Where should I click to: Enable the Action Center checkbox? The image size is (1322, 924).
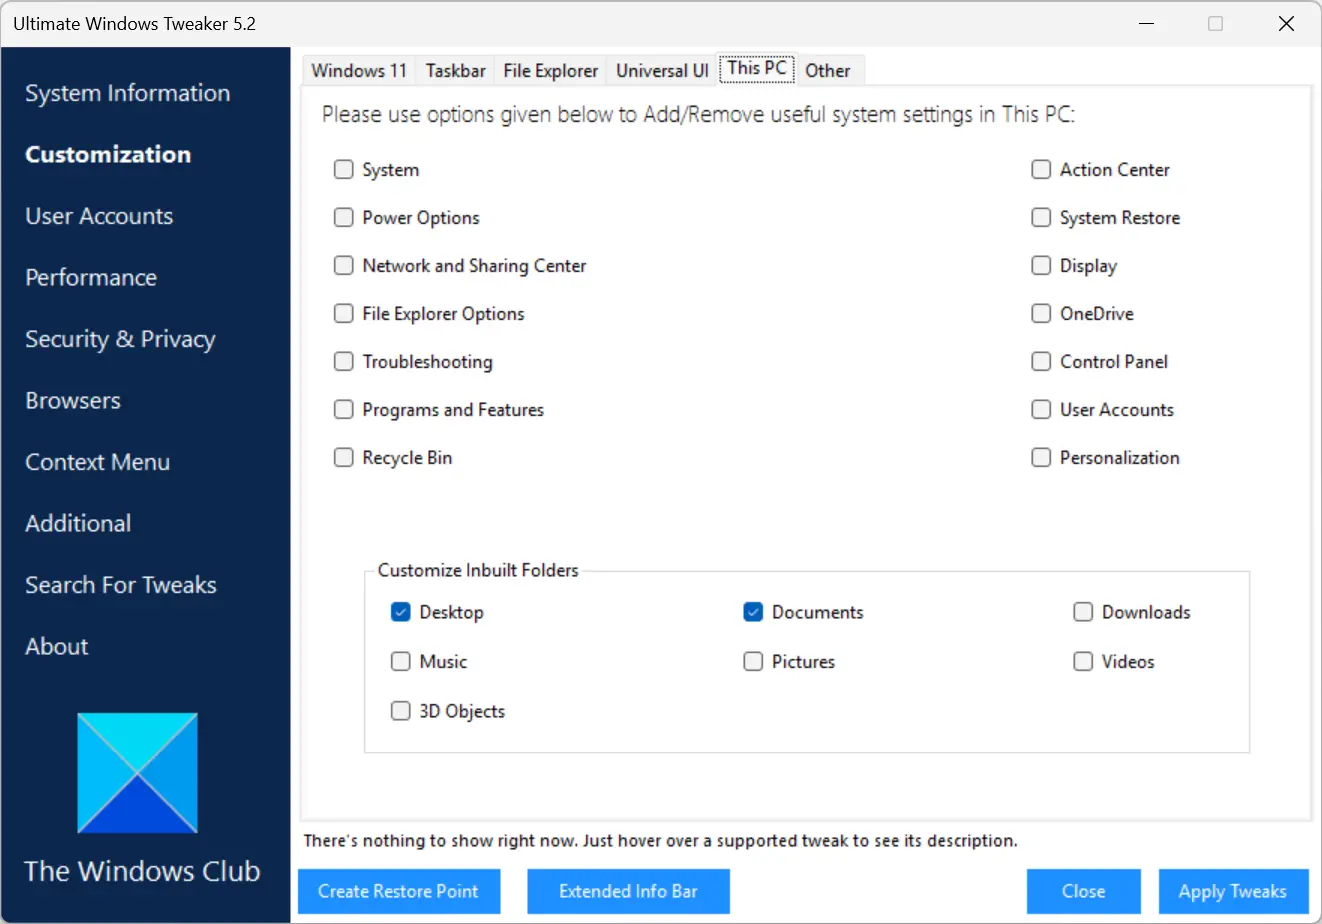click(x=1041, y=170)
